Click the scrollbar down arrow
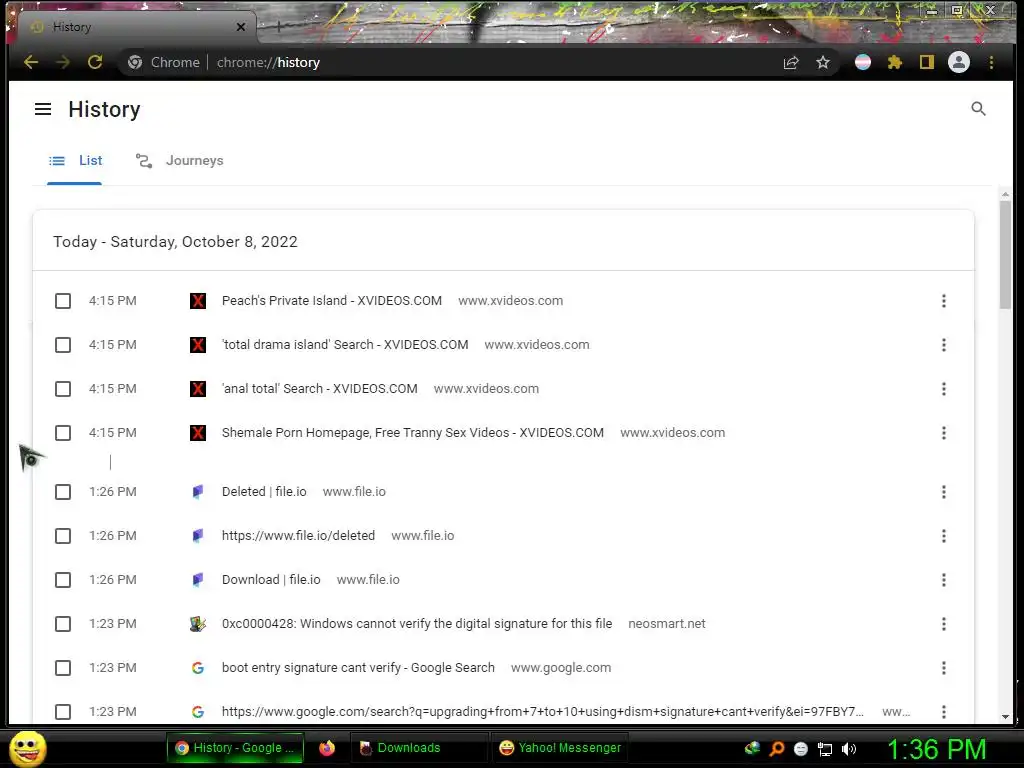1024x768 pixels. [x=1005, y=716]
